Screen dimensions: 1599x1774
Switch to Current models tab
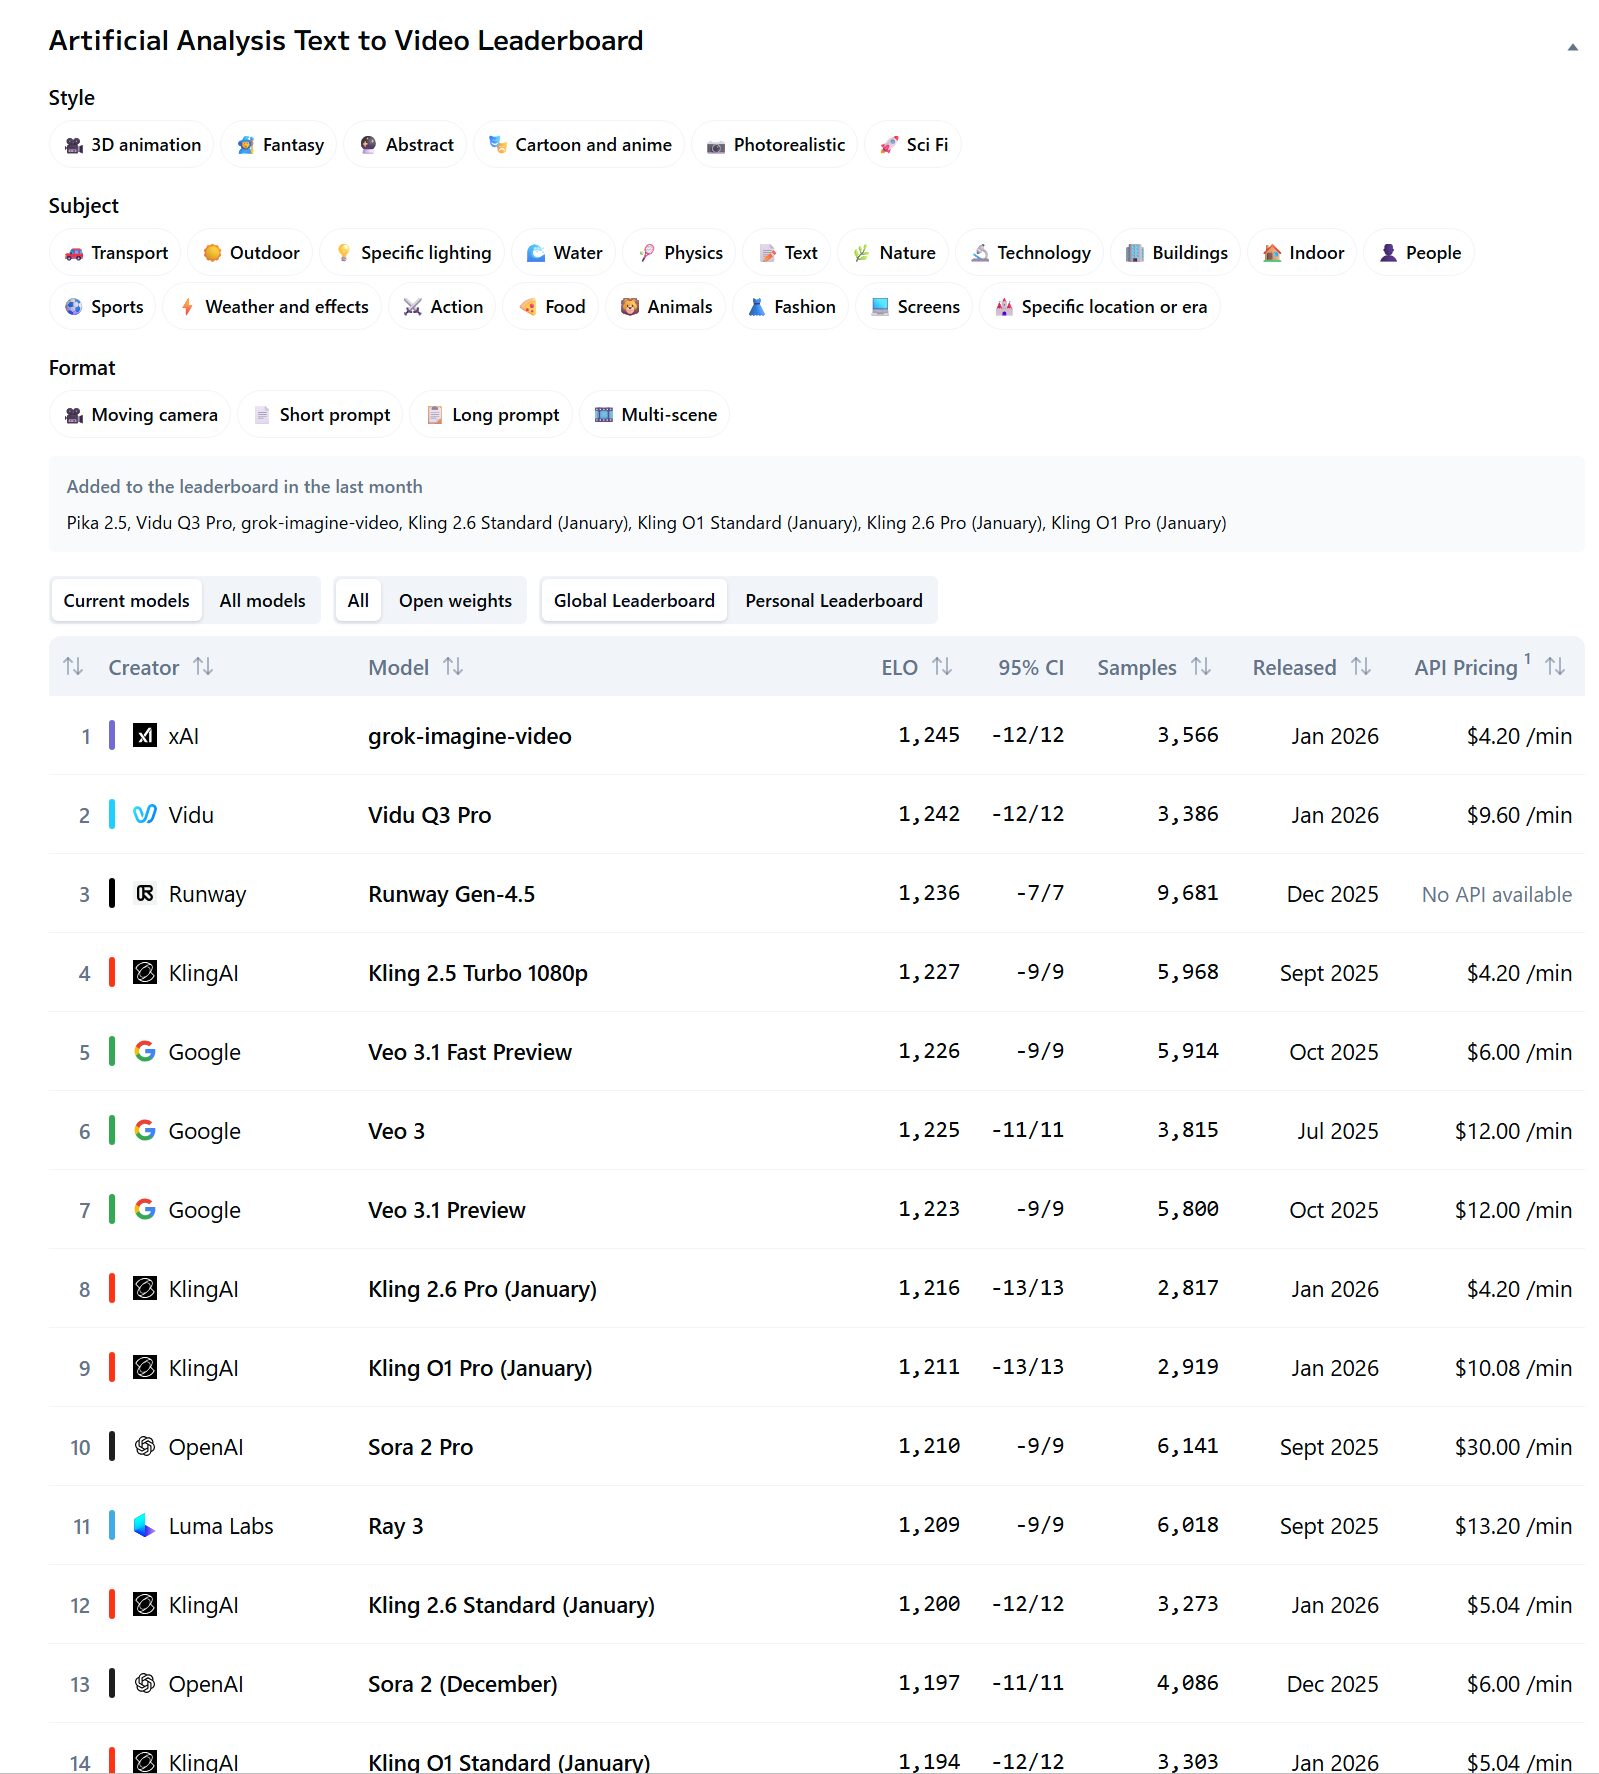tap(126, 601)
